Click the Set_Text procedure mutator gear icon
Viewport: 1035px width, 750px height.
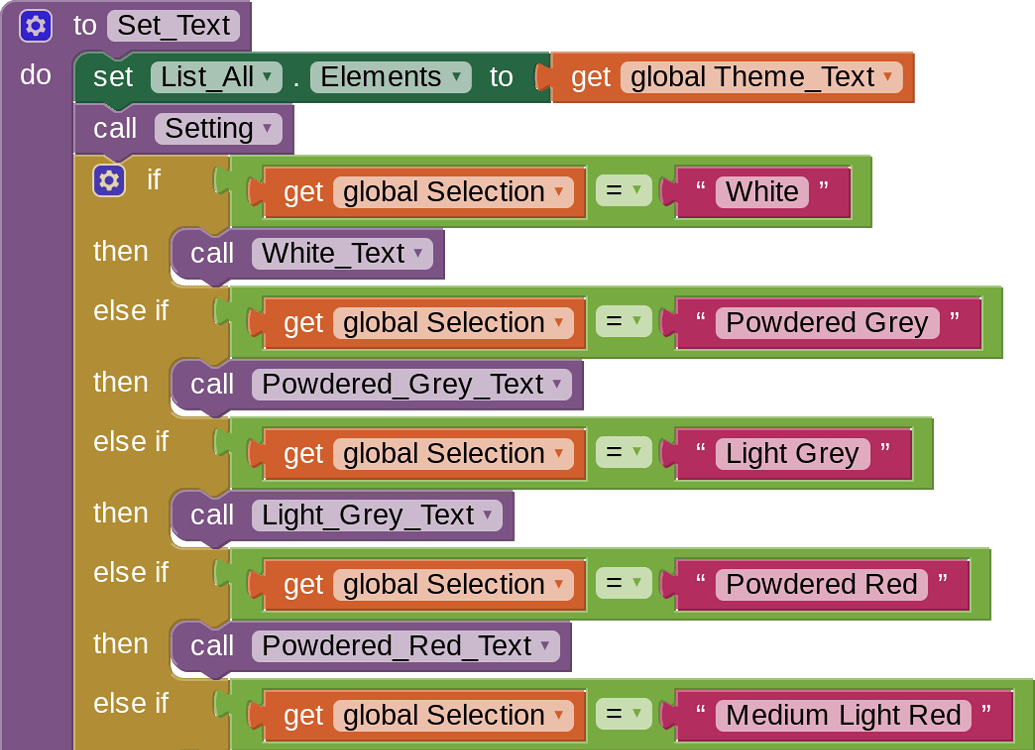(x=36, y=26)
